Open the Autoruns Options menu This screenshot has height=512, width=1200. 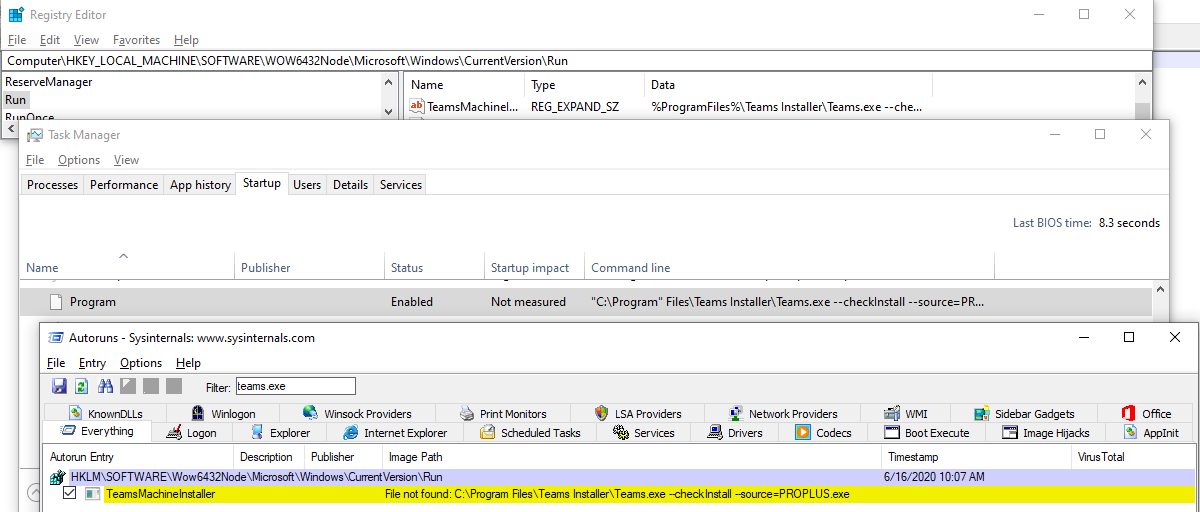pos(141,363)
